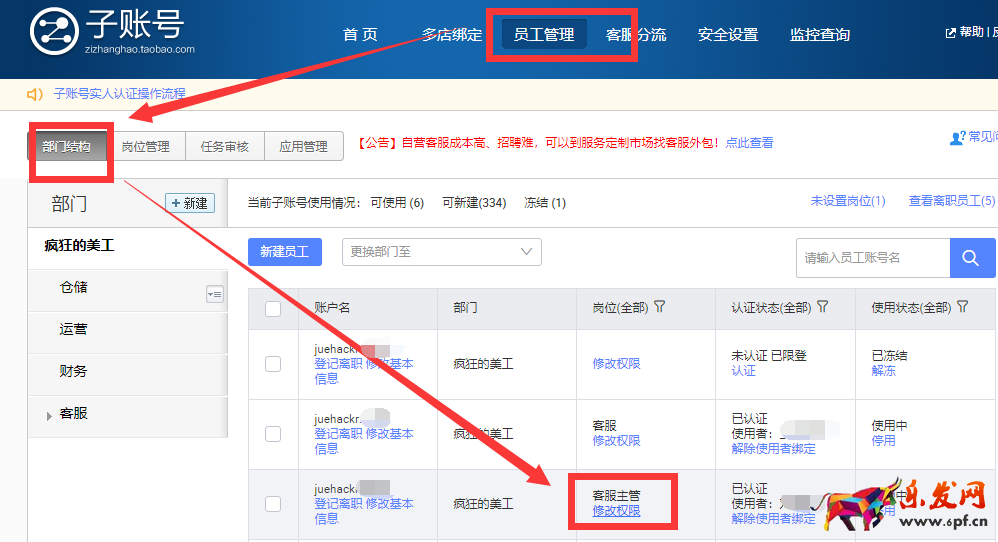Focus the employee account name search field
The width and height of the screenshot is (998, 542).
coord(872,258)
